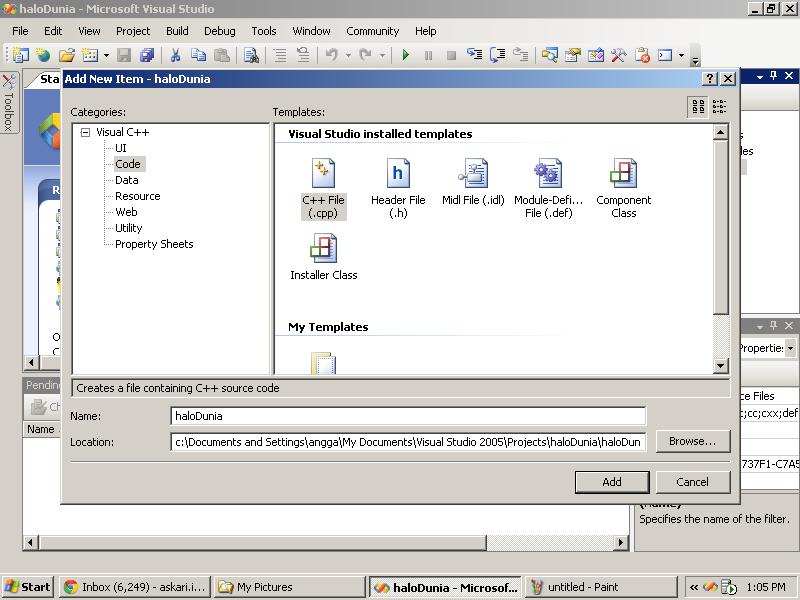Select the Data category
The image size is (800, 600).
(x=127, y=180)
